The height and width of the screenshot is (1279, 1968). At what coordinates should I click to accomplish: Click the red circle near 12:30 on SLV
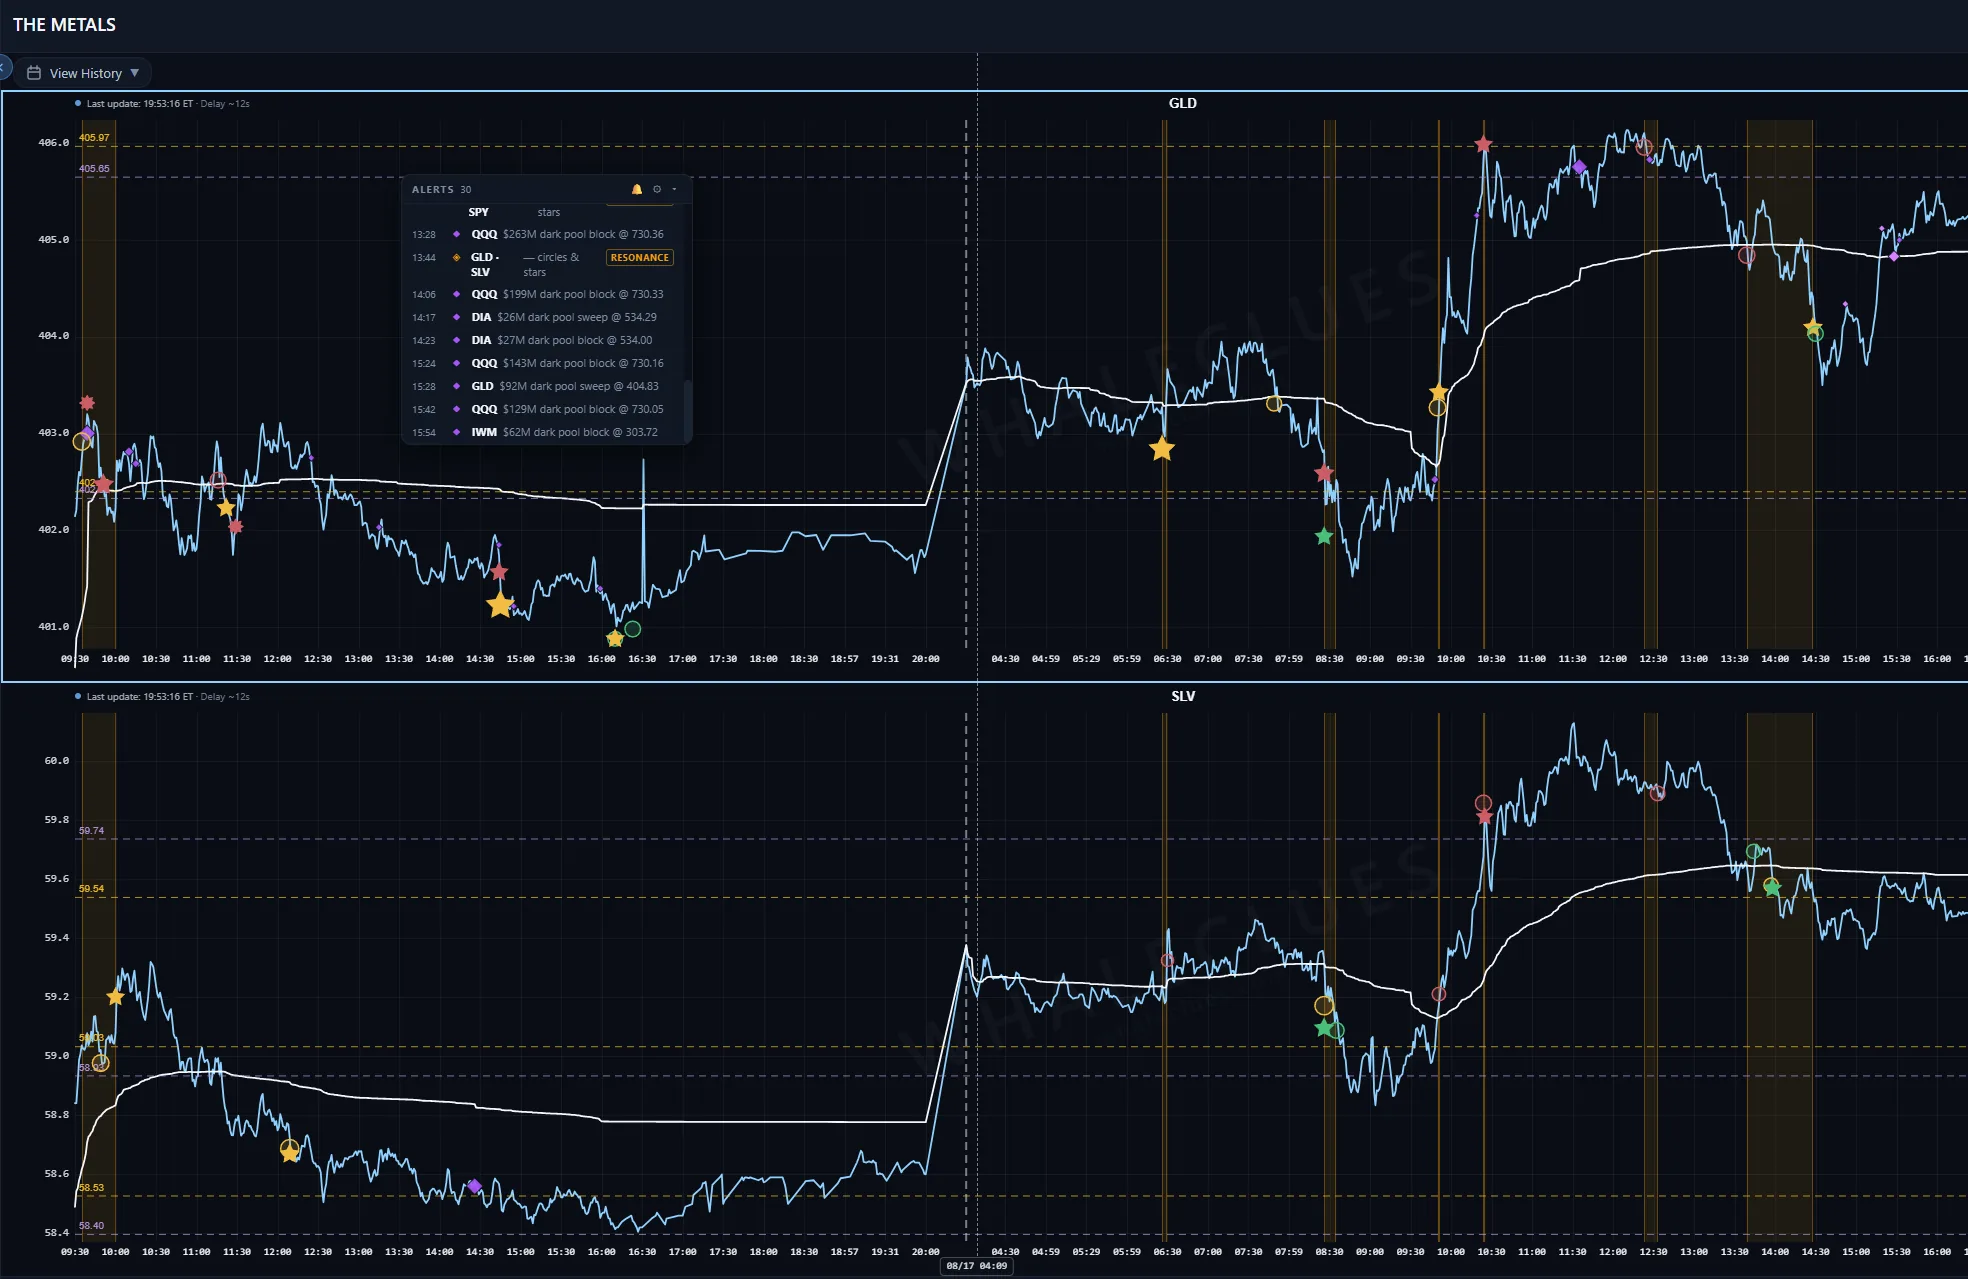click(1657, 794)
